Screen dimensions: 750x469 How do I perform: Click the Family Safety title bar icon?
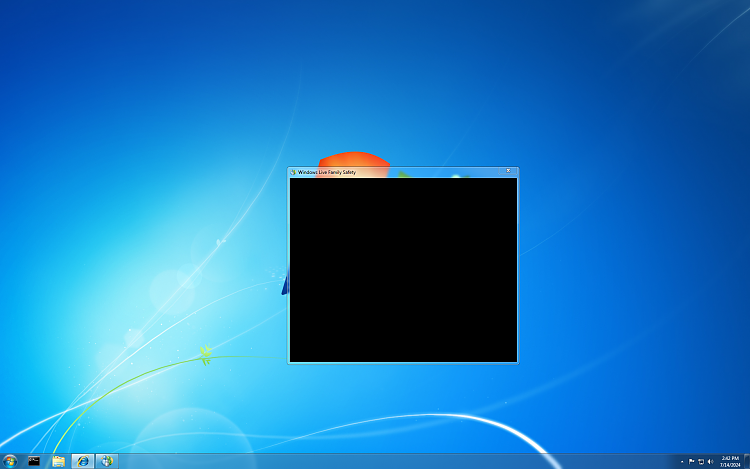[x=293, y=172]
